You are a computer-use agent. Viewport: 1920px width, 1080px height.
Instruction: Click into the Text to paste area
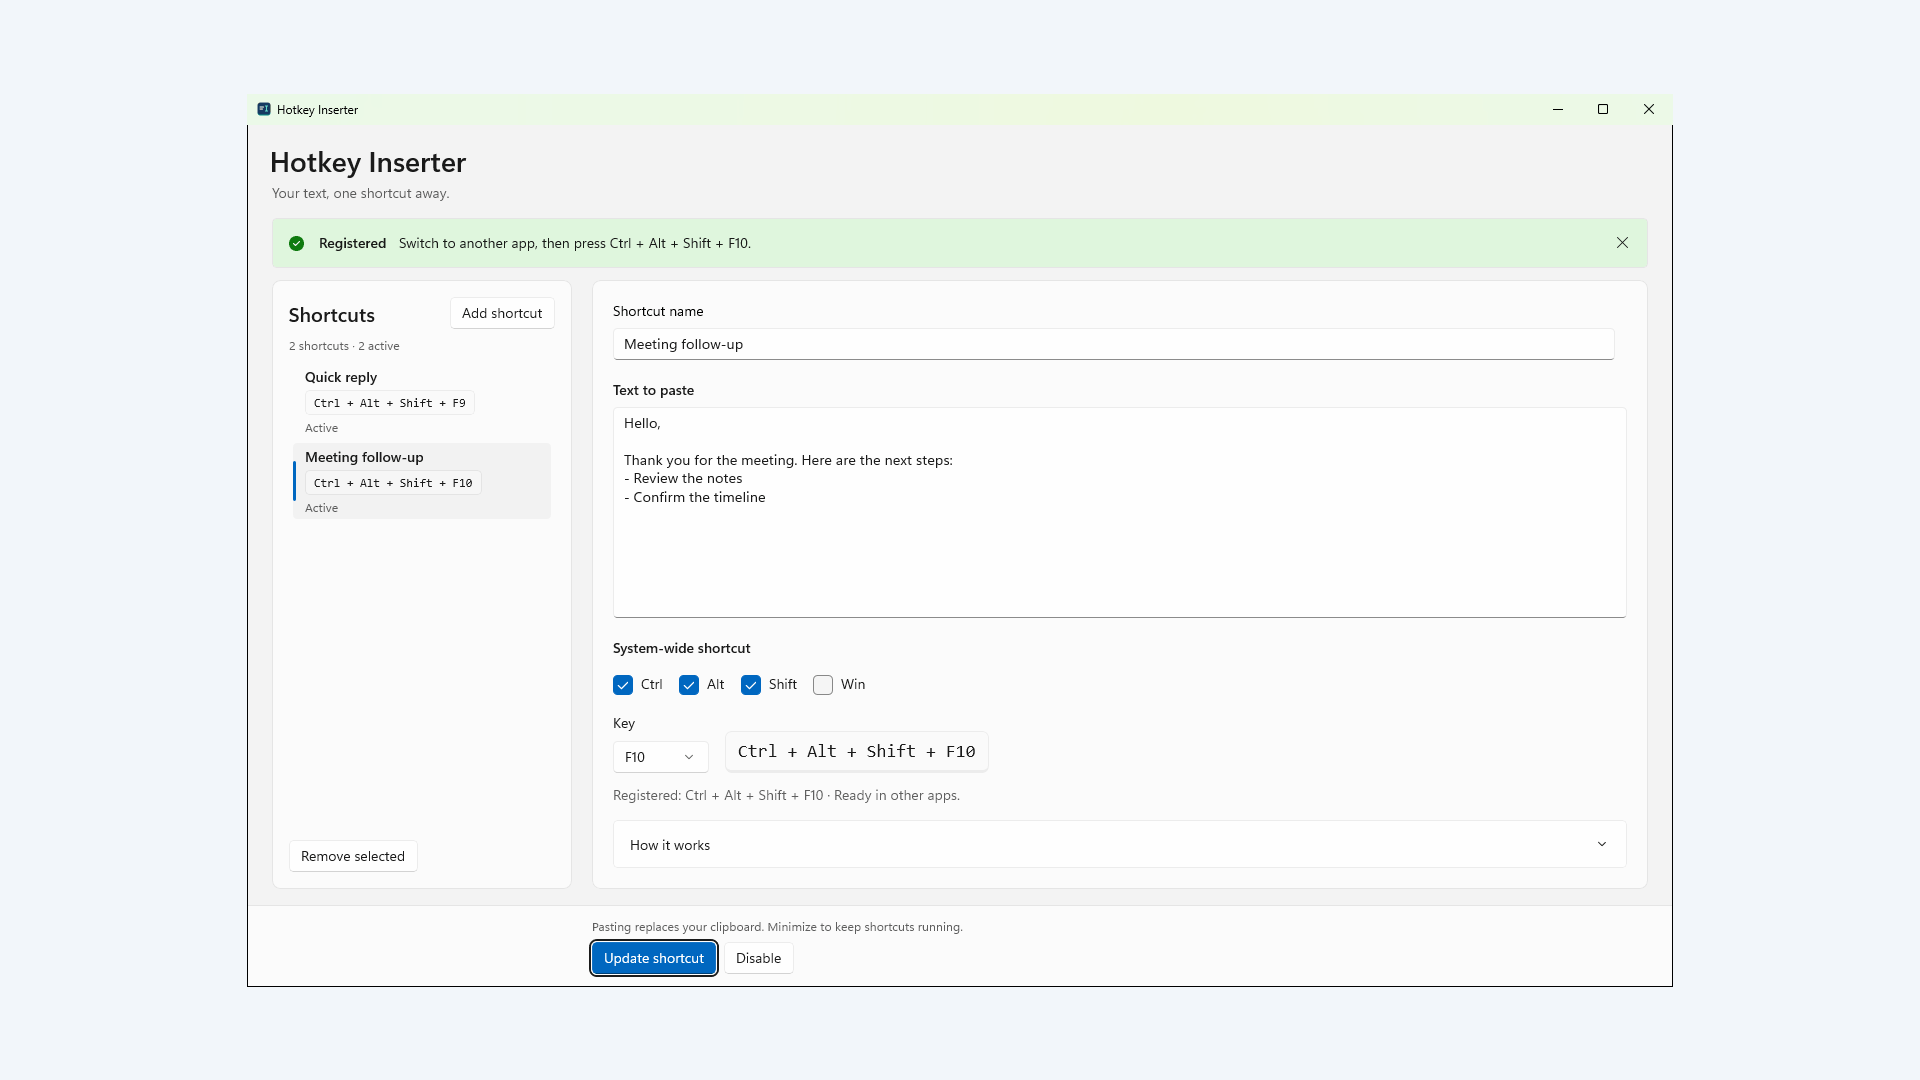click(x=1119, y=512)
